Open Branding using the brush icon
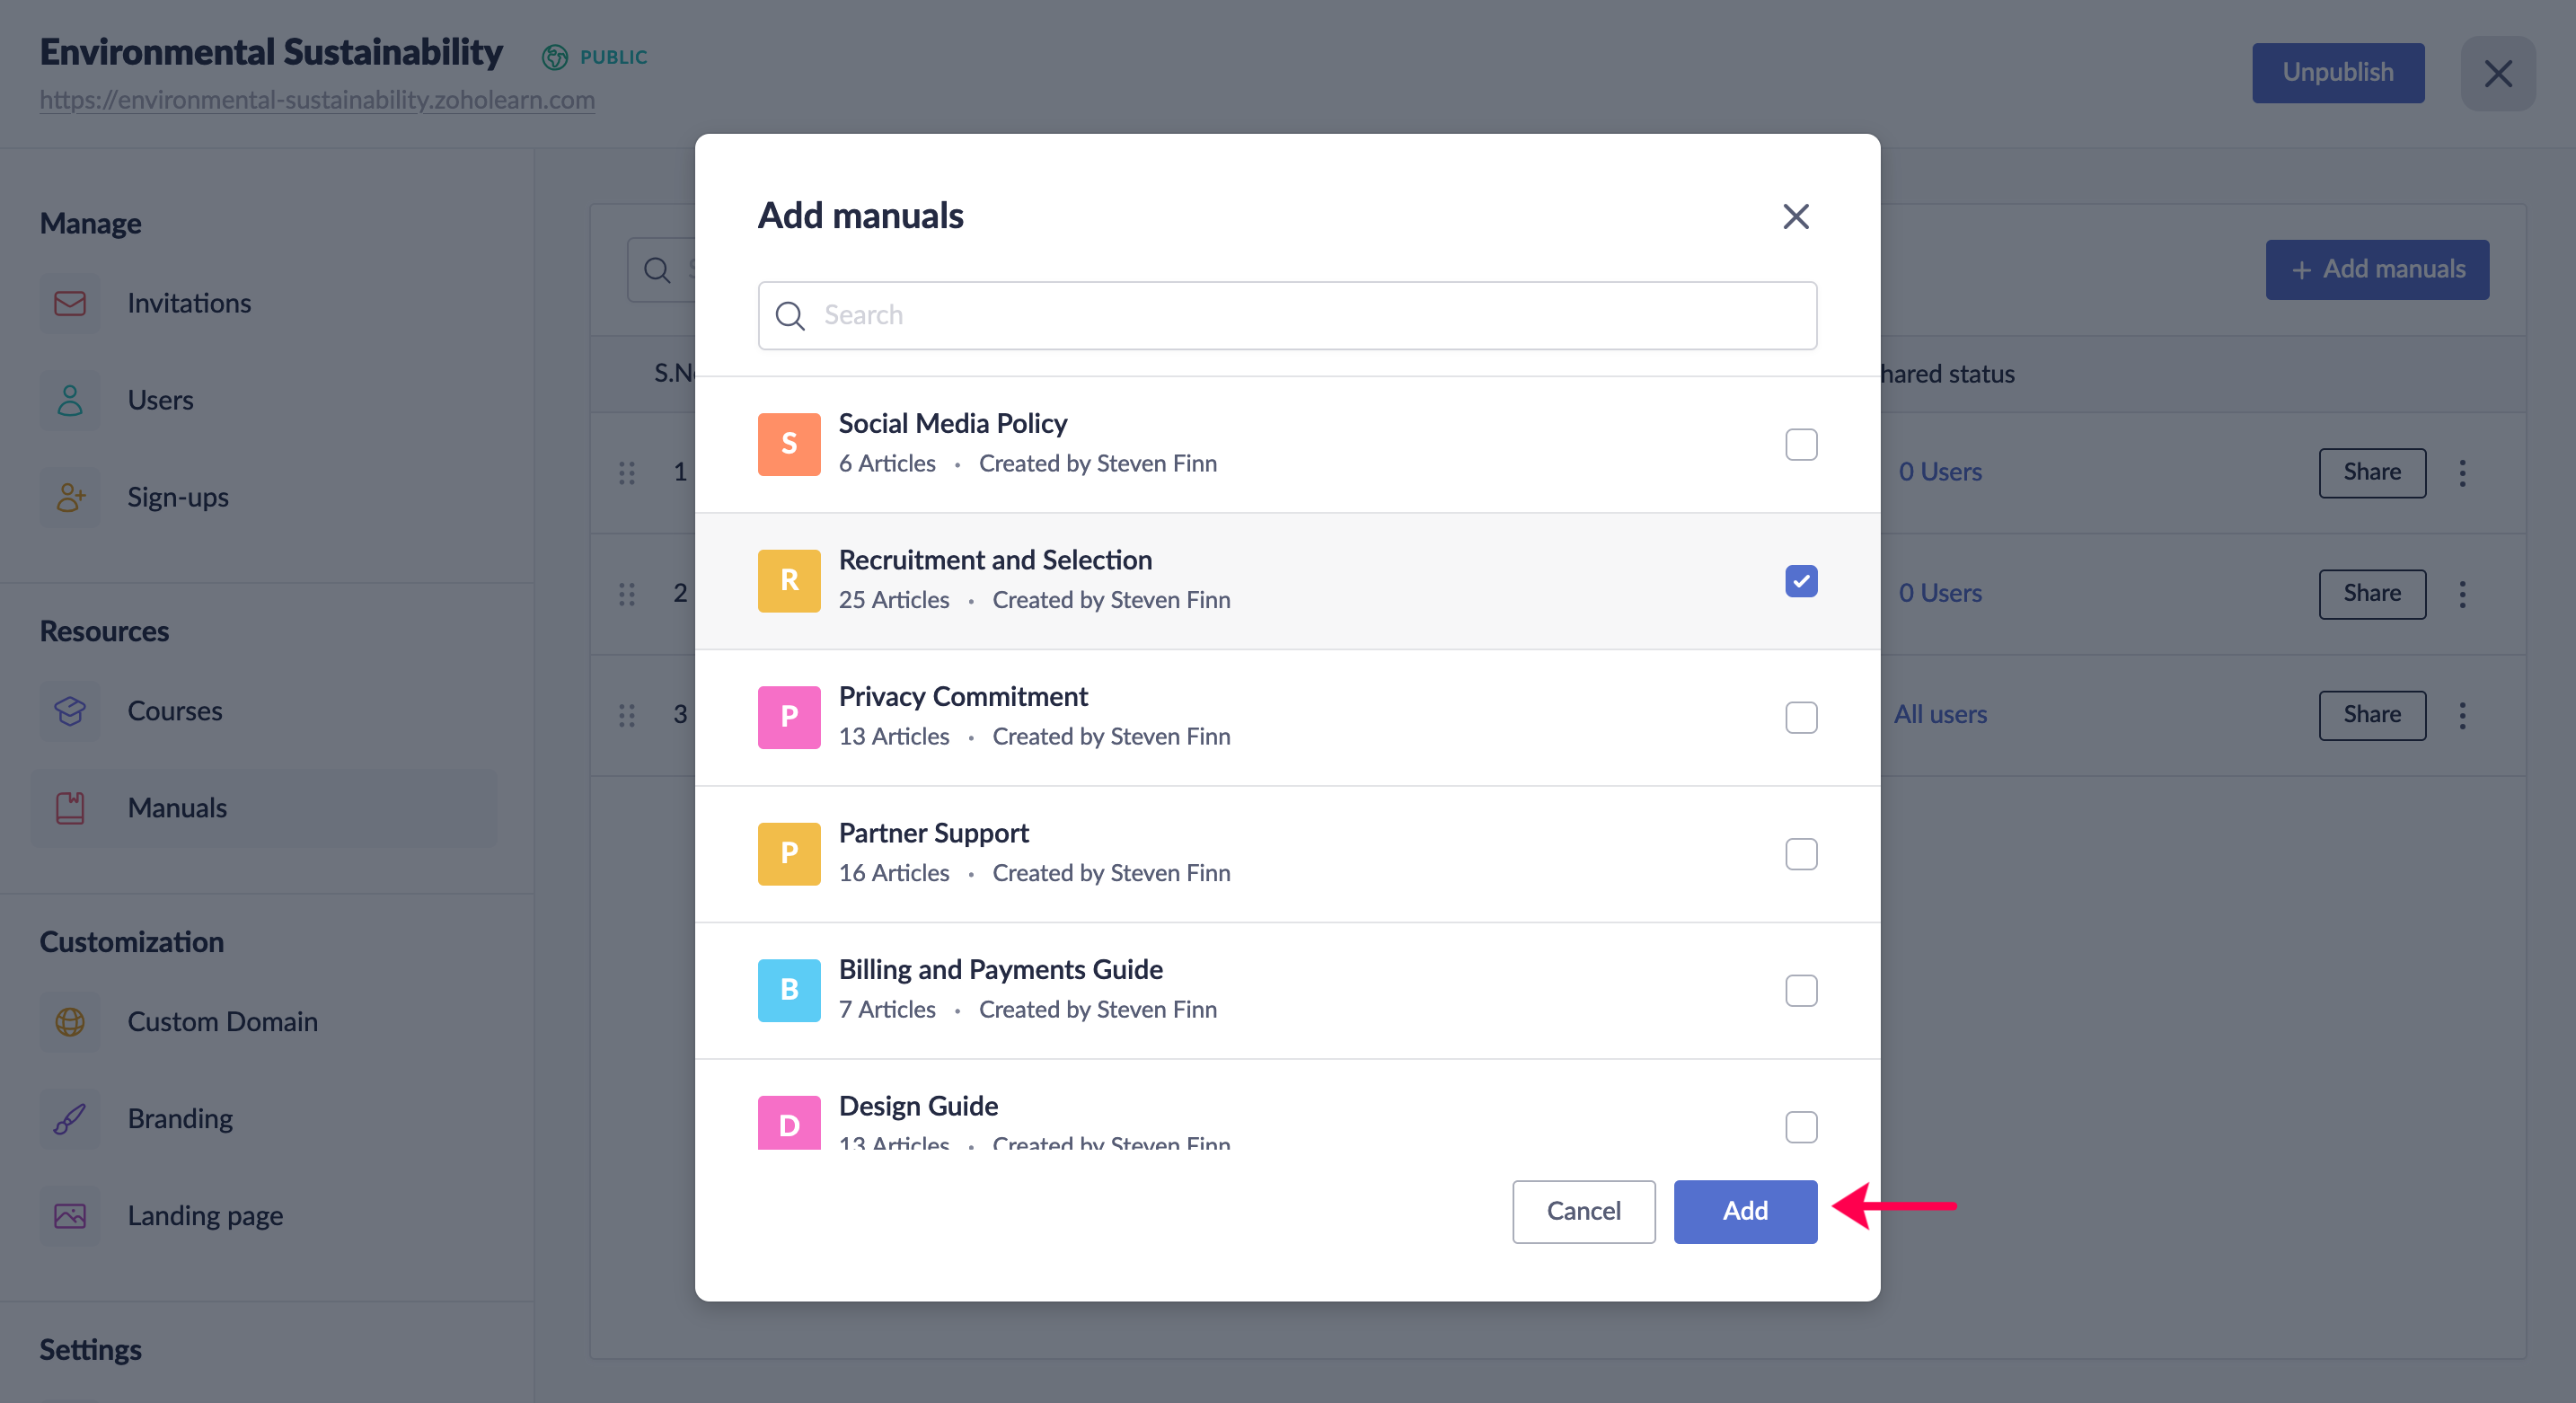The width and height of the screenshot is (2576, 1403). tap(70, 1119)
